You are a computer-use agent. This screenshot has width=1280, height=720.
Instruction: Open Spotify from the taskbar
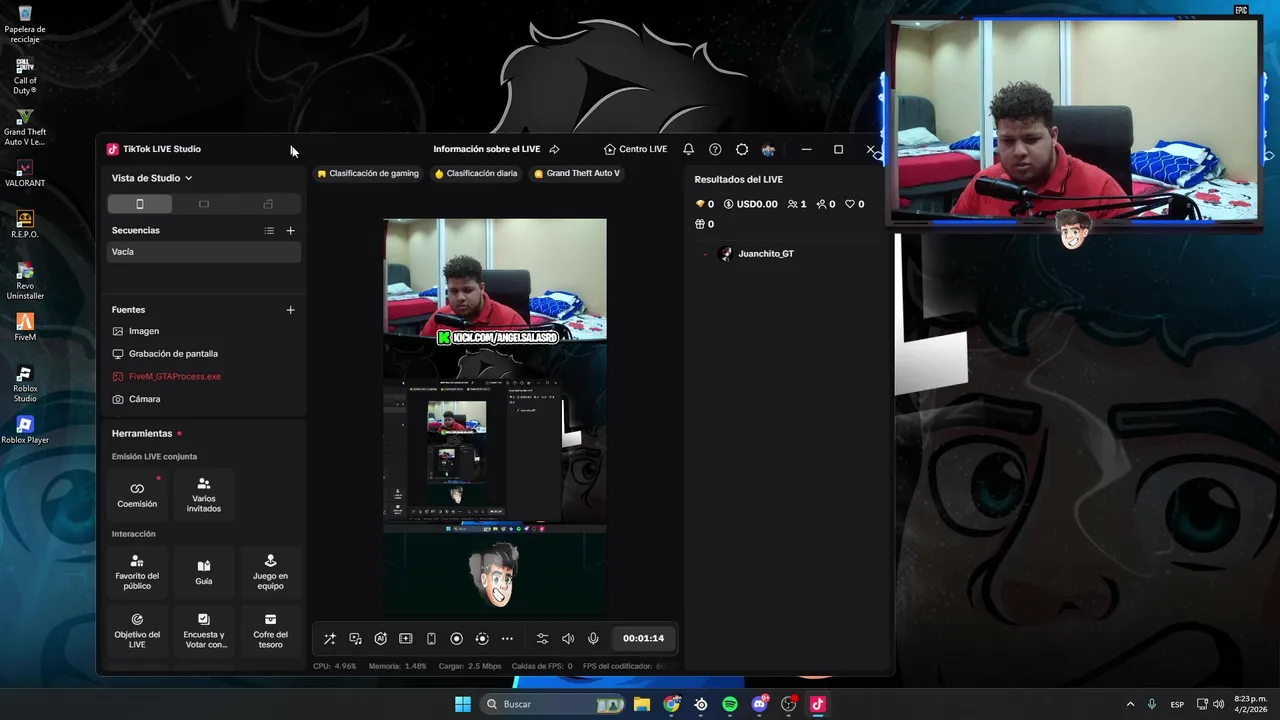point(730,704)
